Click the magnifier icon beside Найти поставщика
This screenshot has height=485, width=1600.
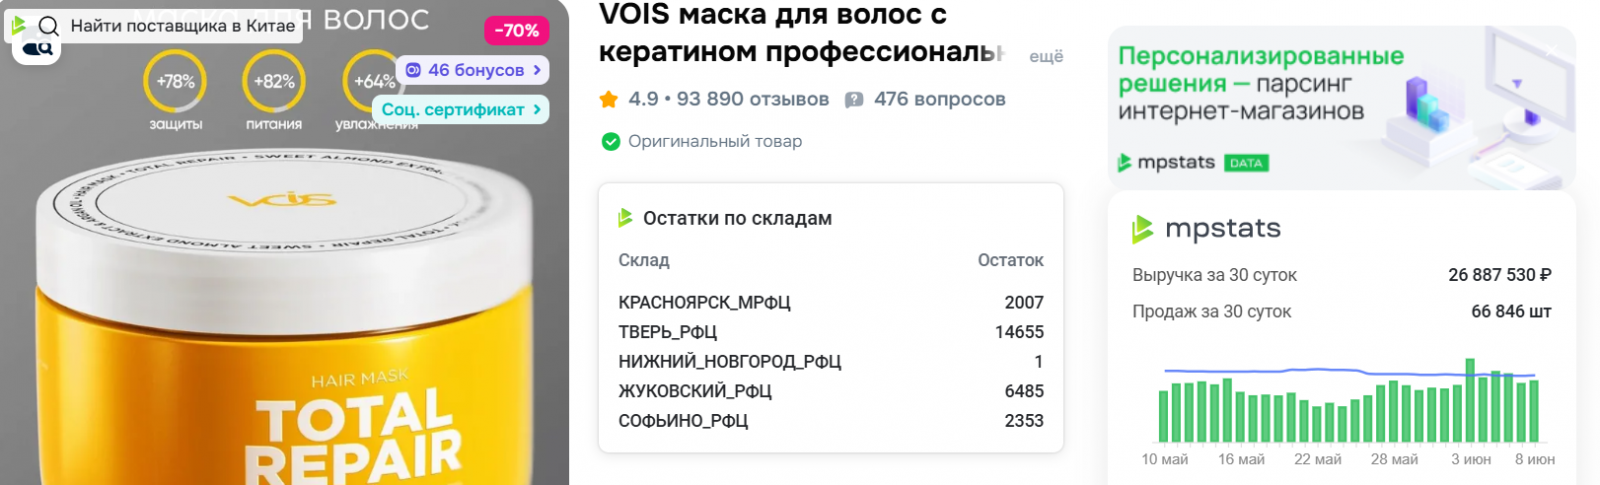point(48,26)
